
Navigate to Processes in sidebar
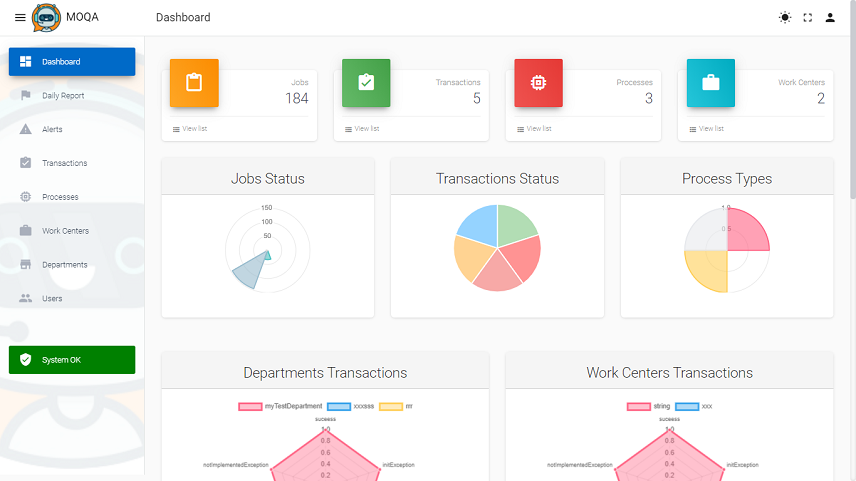pos(72,197)
